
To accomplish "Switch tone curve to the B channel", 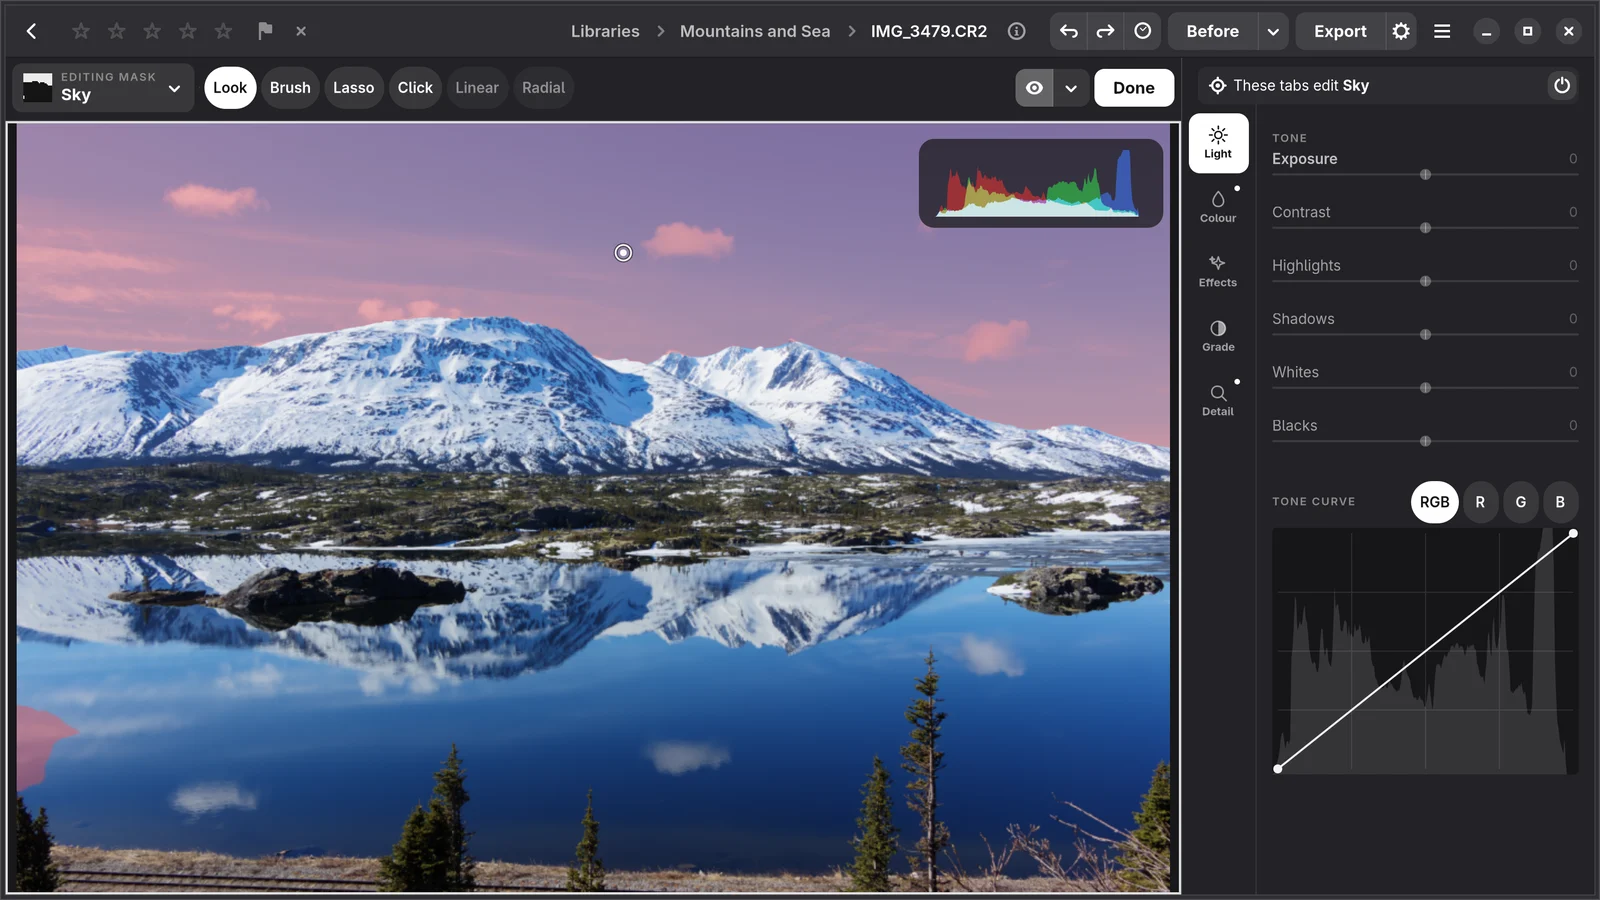I will (x=1560, y=502).
